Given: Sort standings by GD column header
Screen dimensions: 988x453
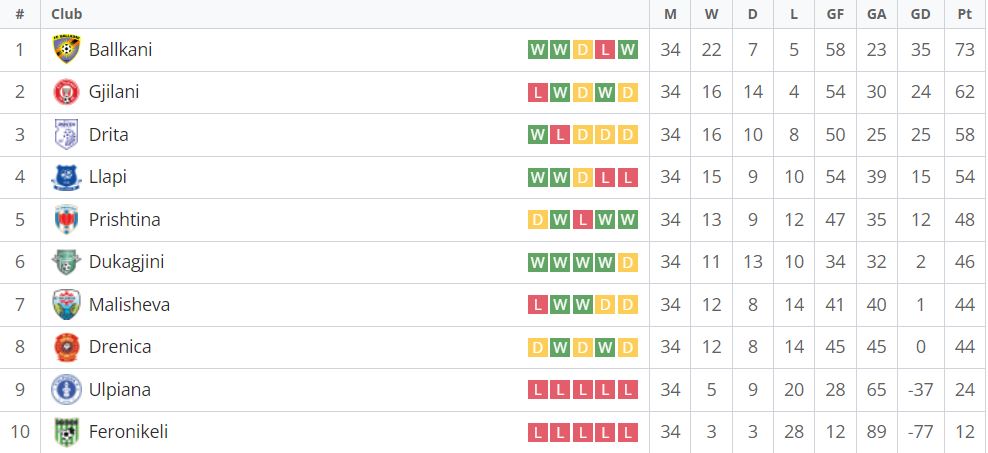Looking at the screenshot, I should (x=921, y=14).
